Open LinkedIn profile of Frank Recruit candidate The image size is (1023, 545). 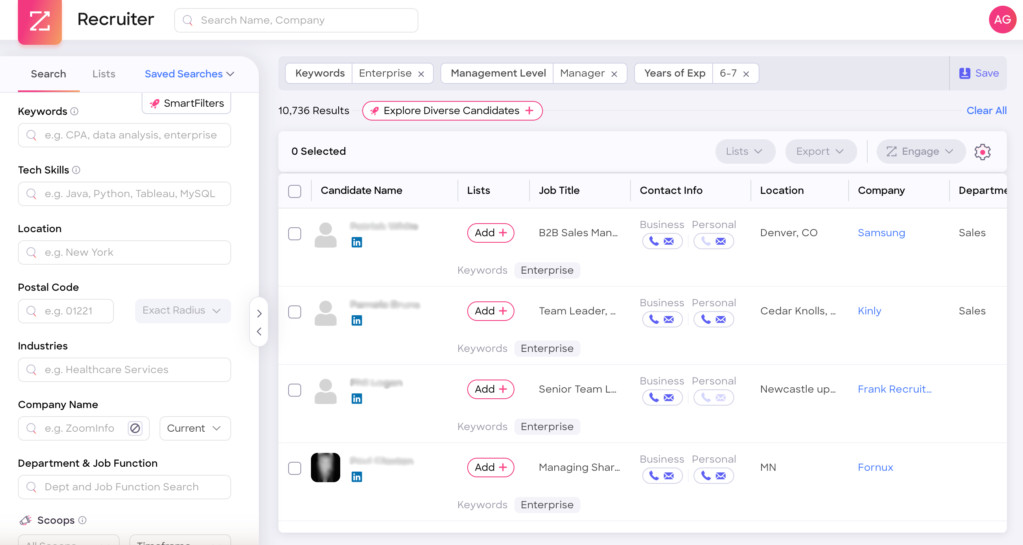click(x=357, y=399)
